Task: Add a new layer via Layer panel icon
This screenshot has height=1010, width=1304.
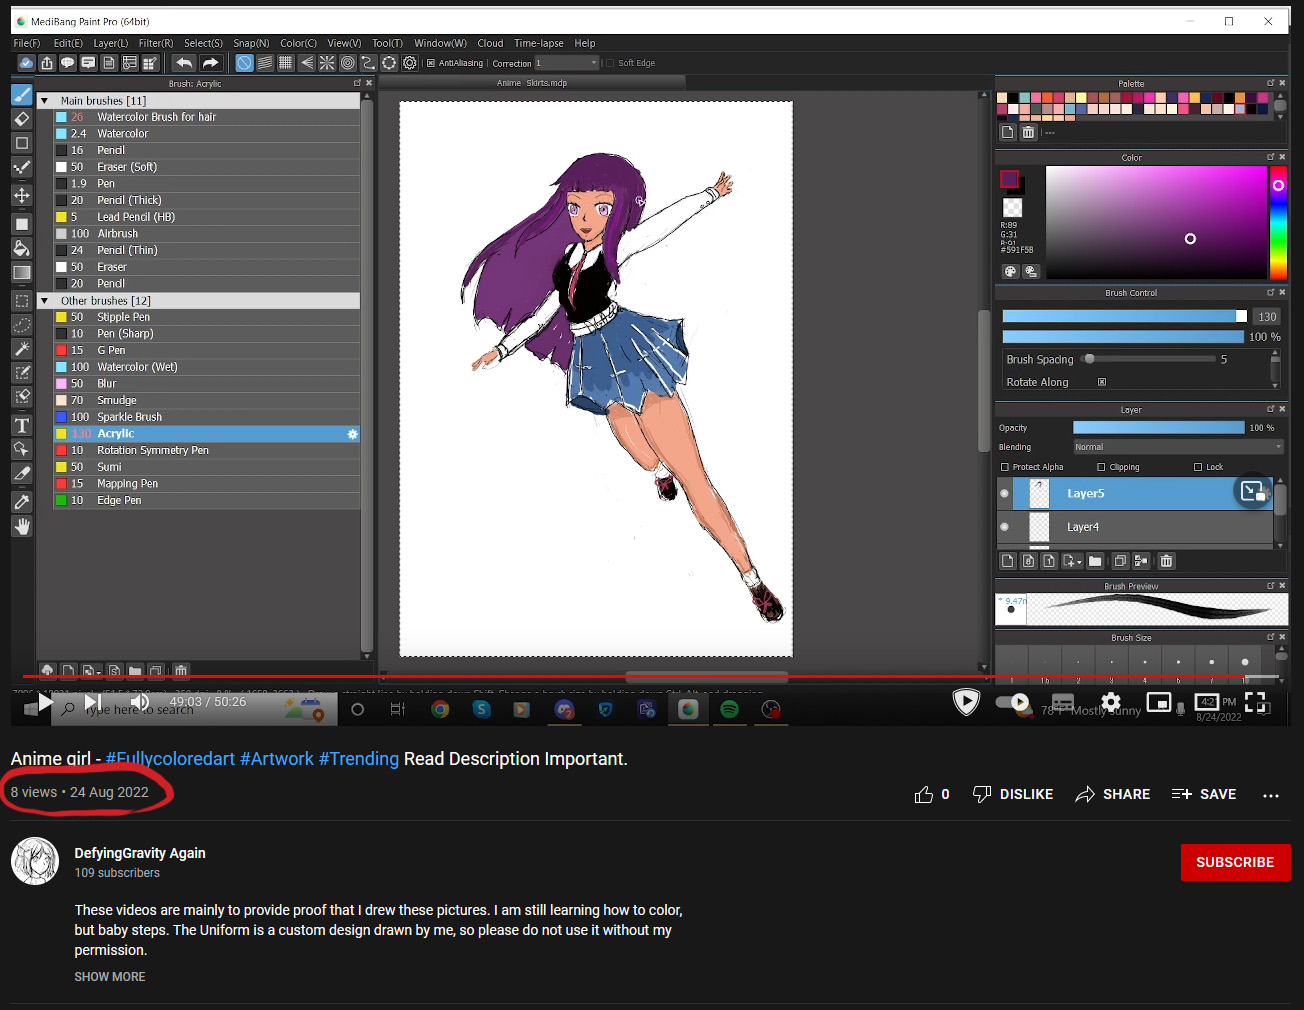Action: pos(1008,561)
